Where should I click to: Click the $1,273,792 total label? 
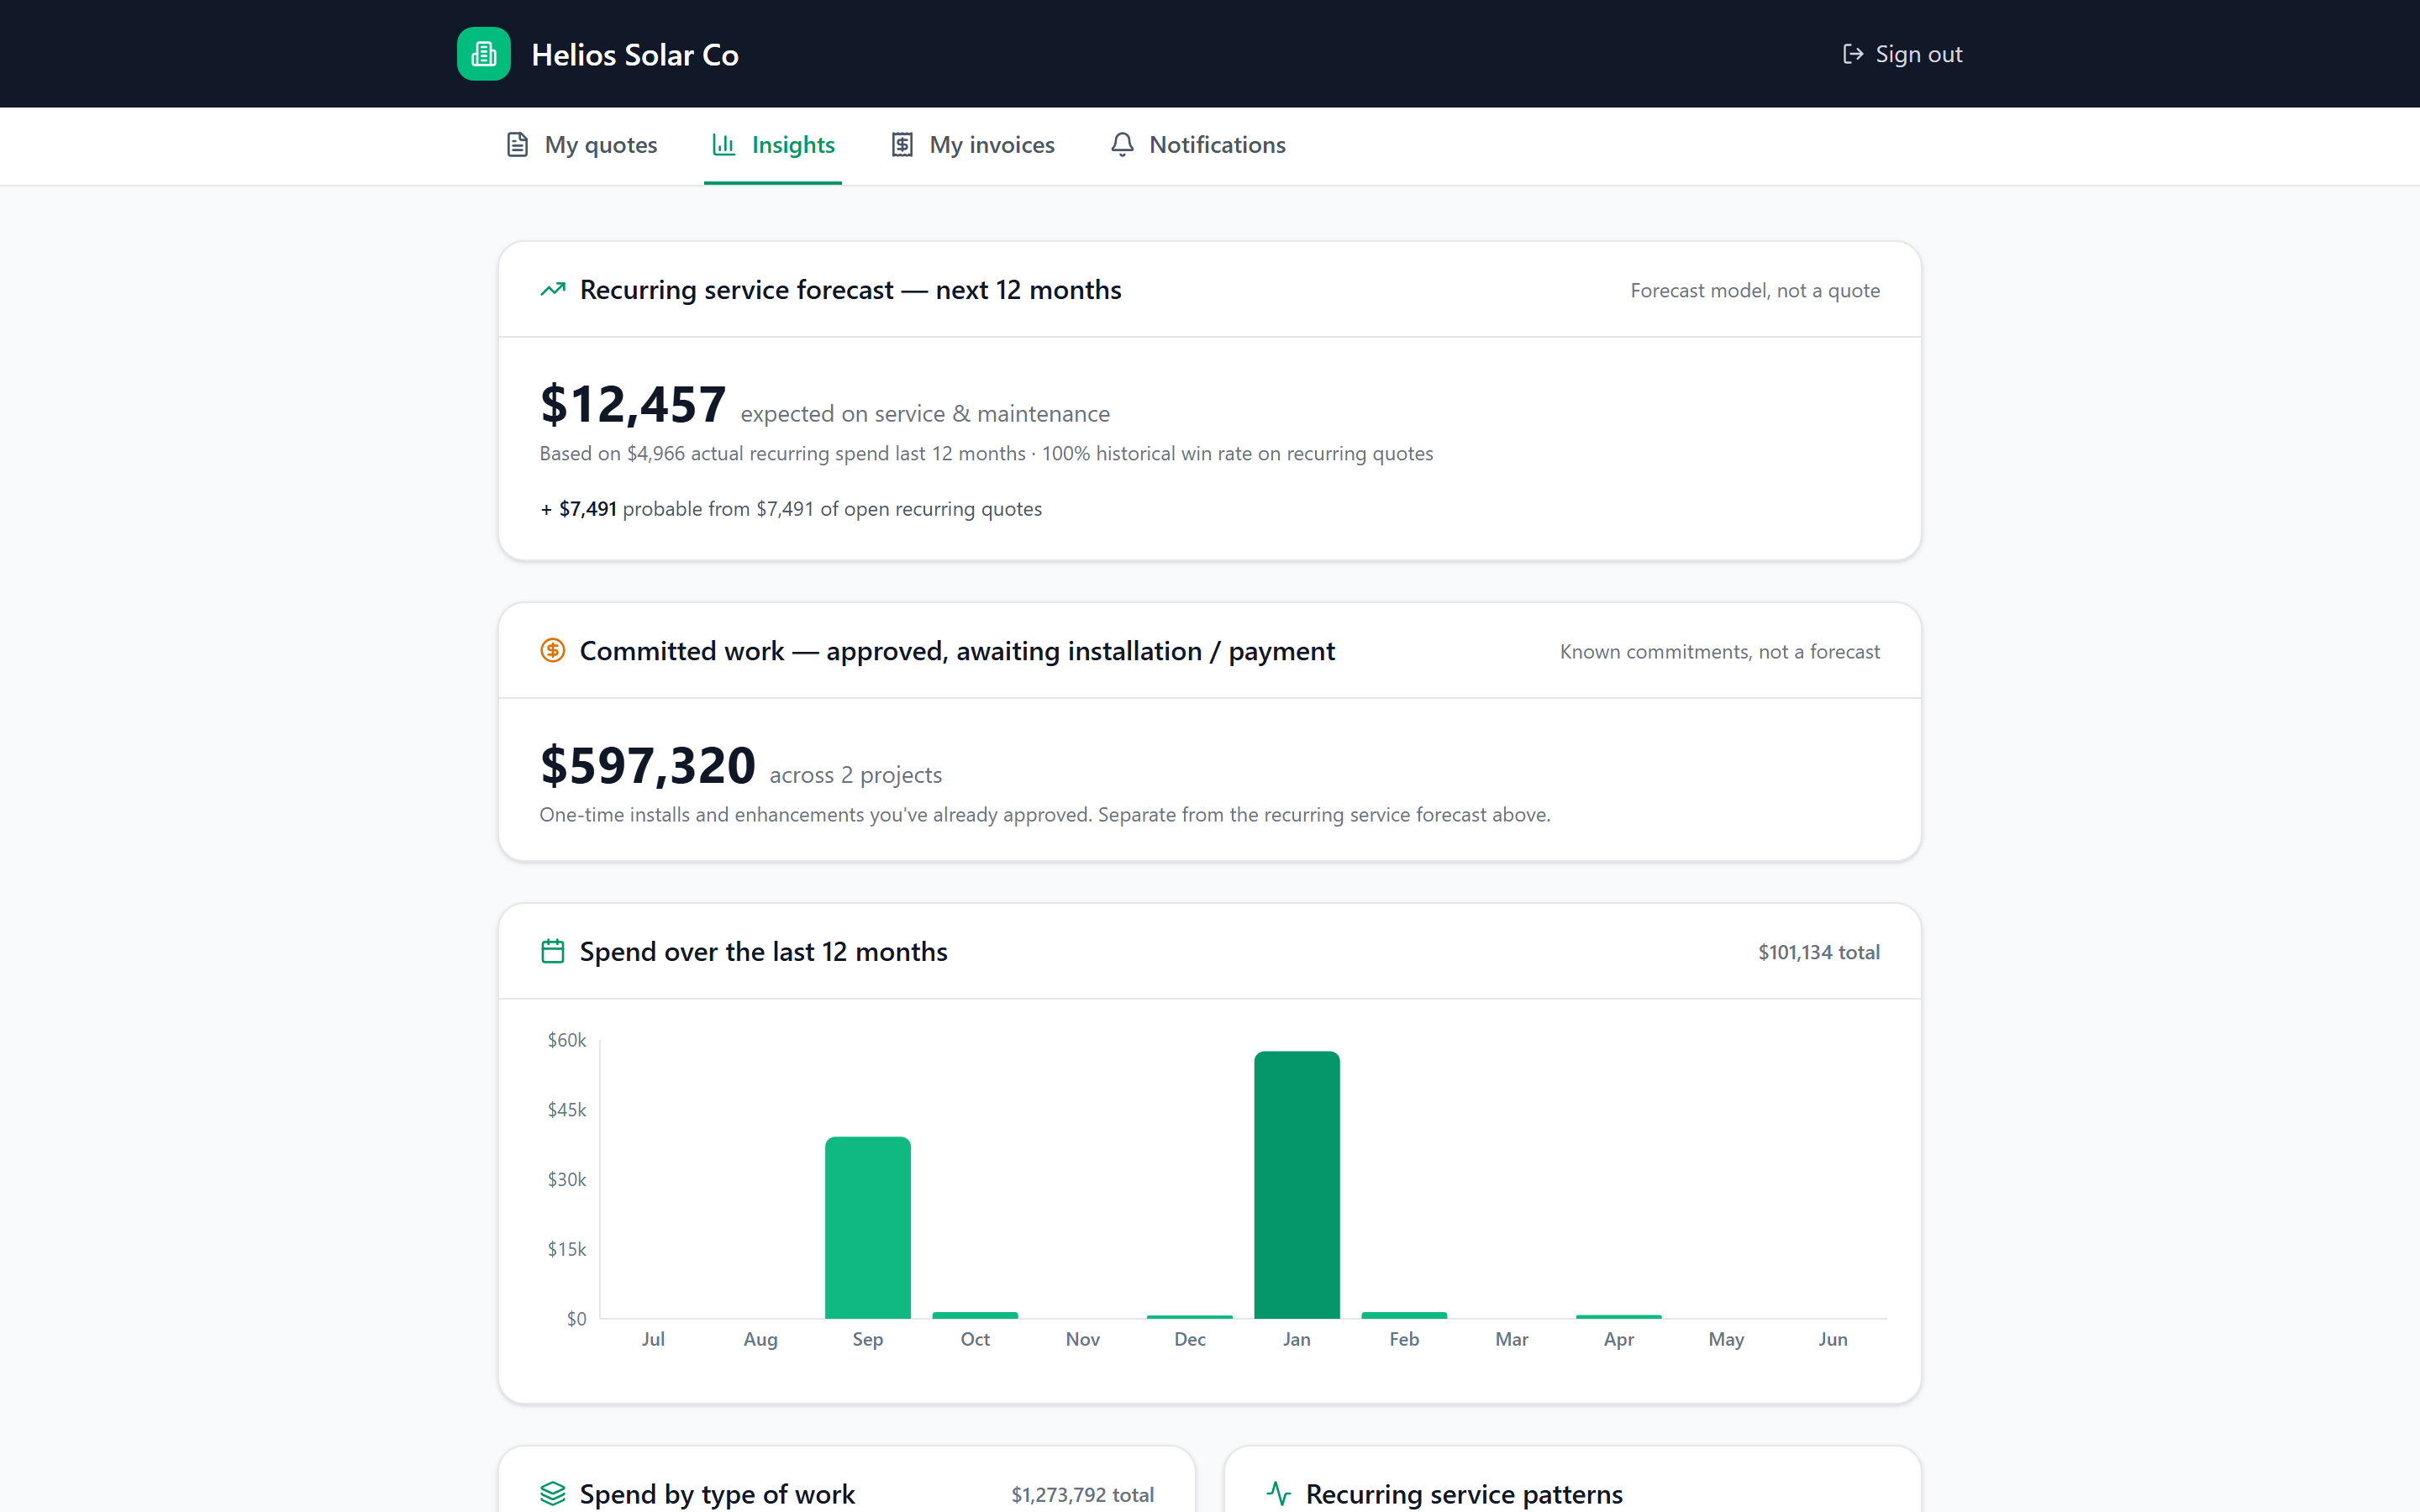pos(1082,1495)
